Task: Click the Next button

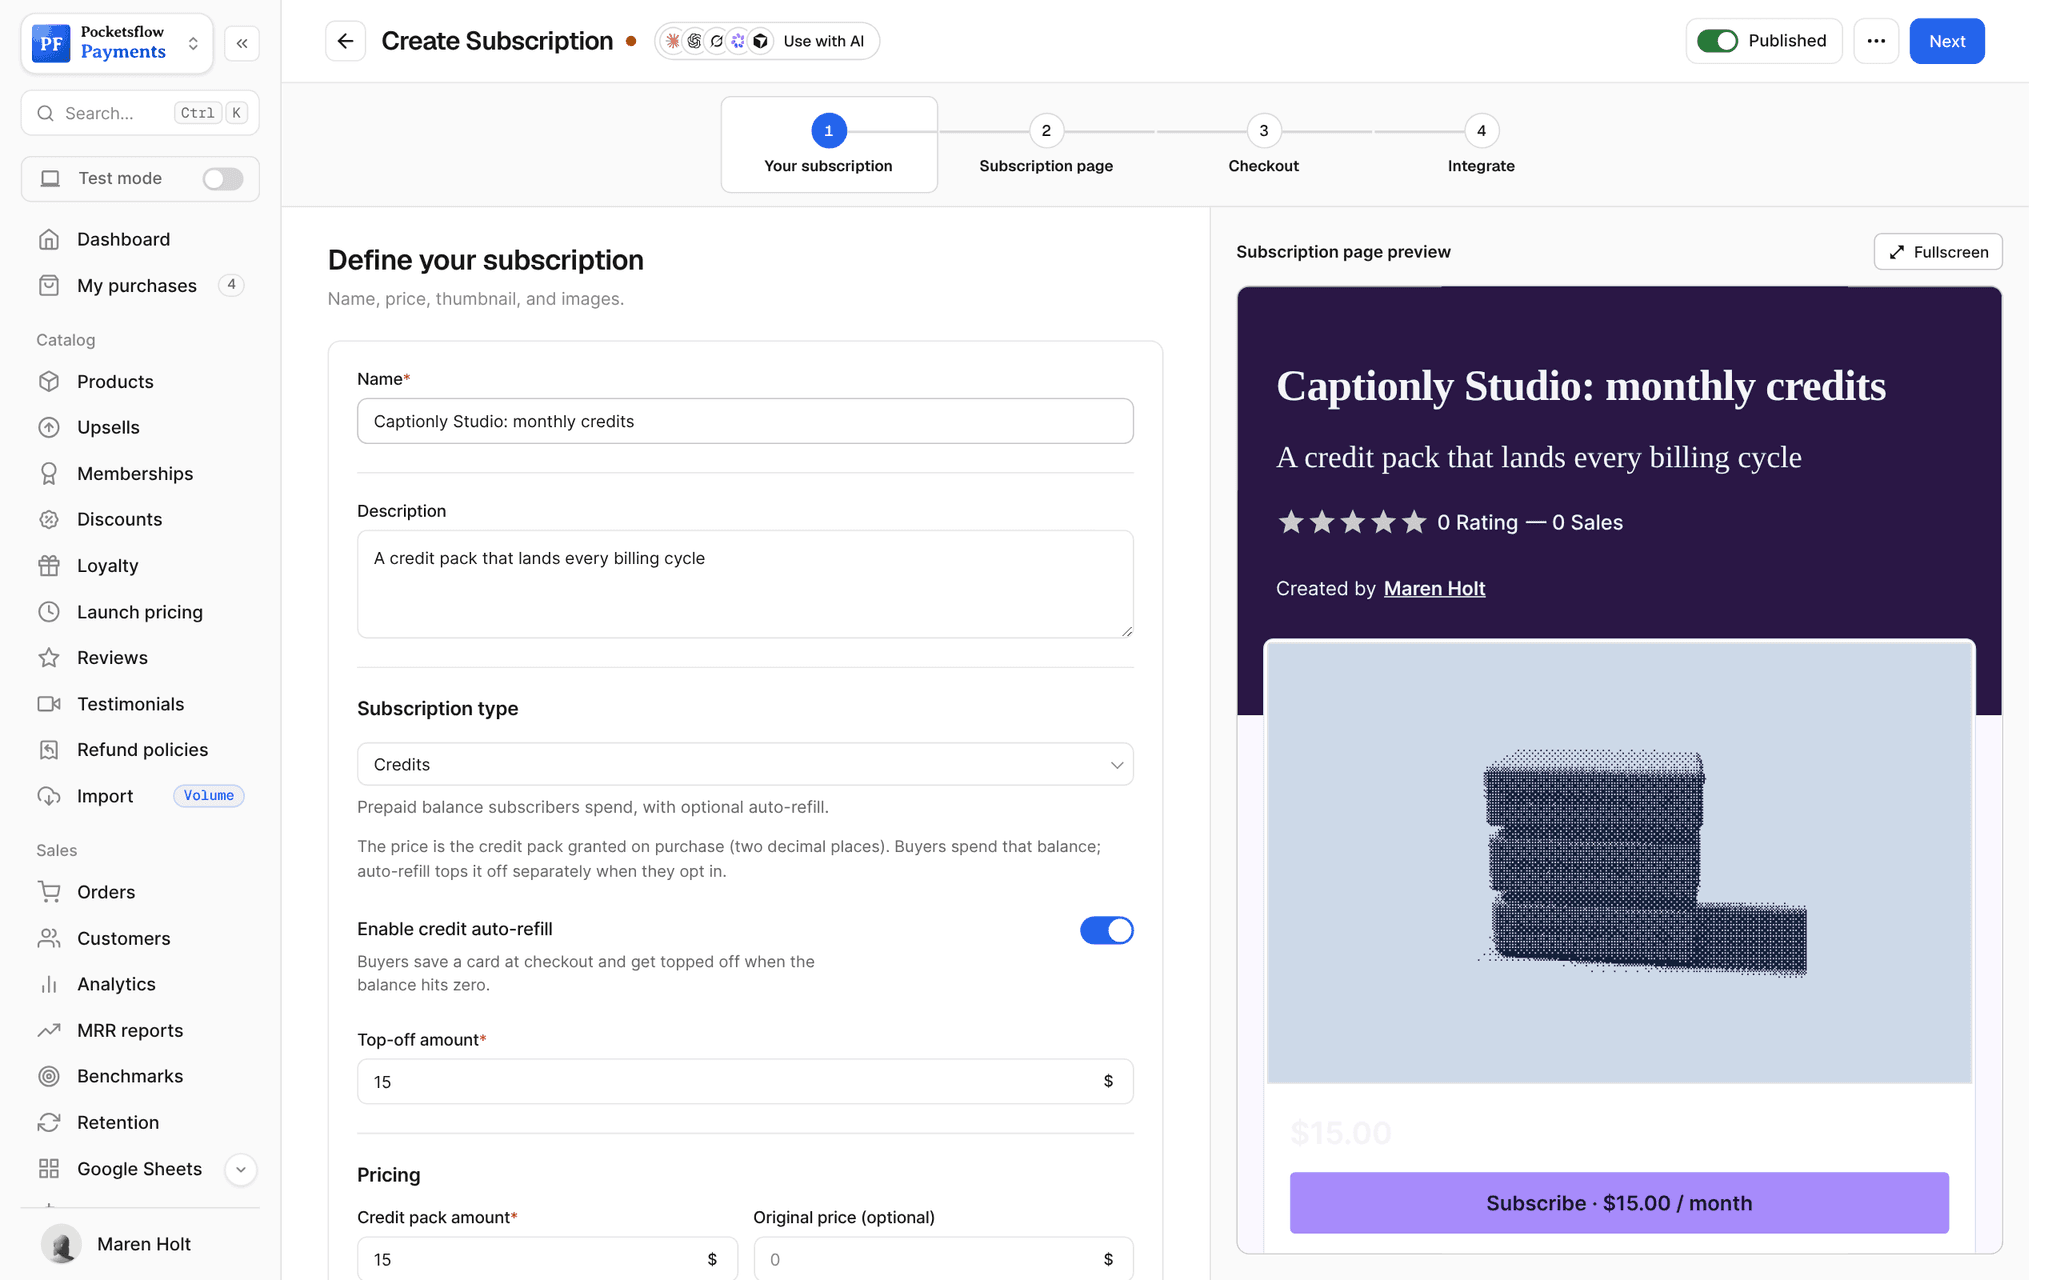Action: pyautogui.click(x=1946, y=41)
